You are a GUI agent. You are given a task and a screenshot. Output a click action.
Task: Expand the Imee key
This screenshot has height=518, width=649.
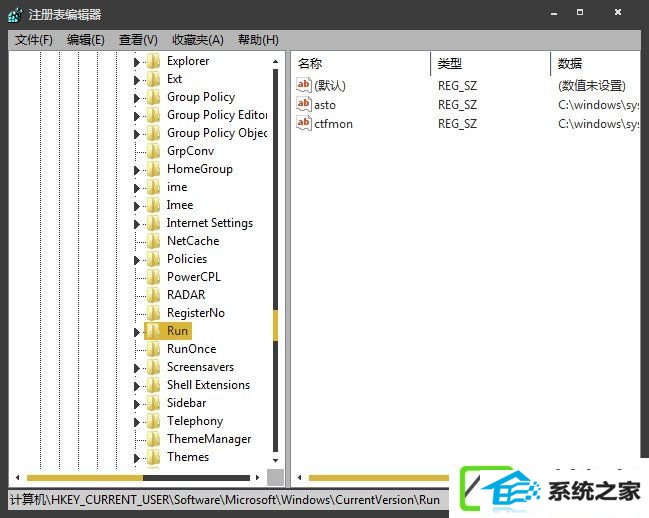click(137, 206)
